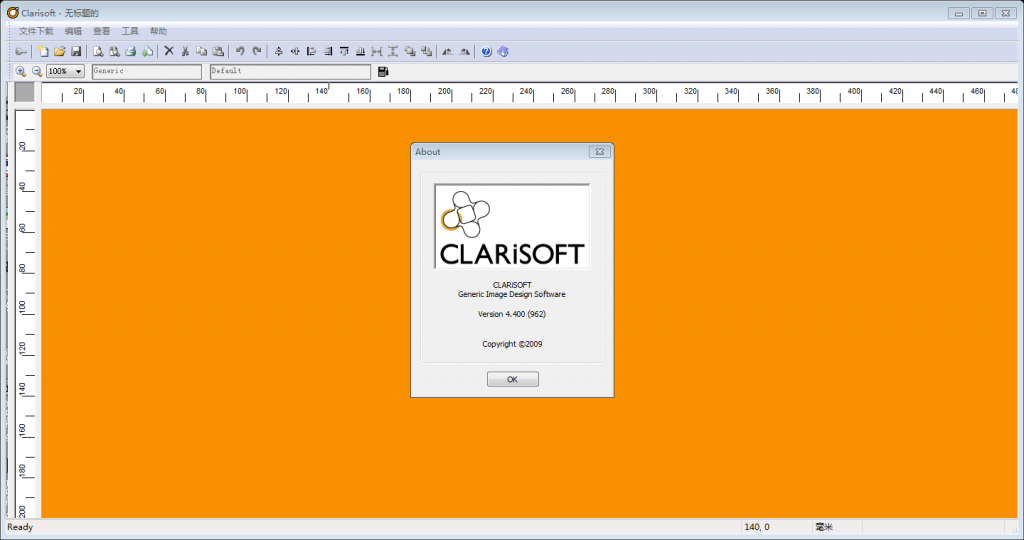Click the printer icon to print

tap(131, 52)
